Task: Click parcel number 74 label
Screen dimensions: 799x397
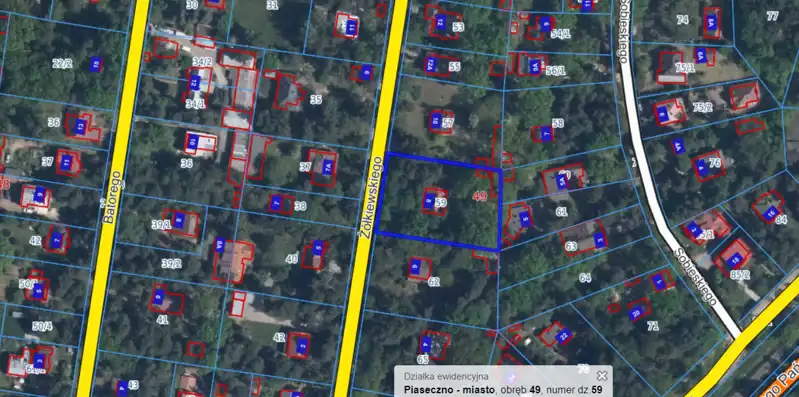Action: [682, 20]
